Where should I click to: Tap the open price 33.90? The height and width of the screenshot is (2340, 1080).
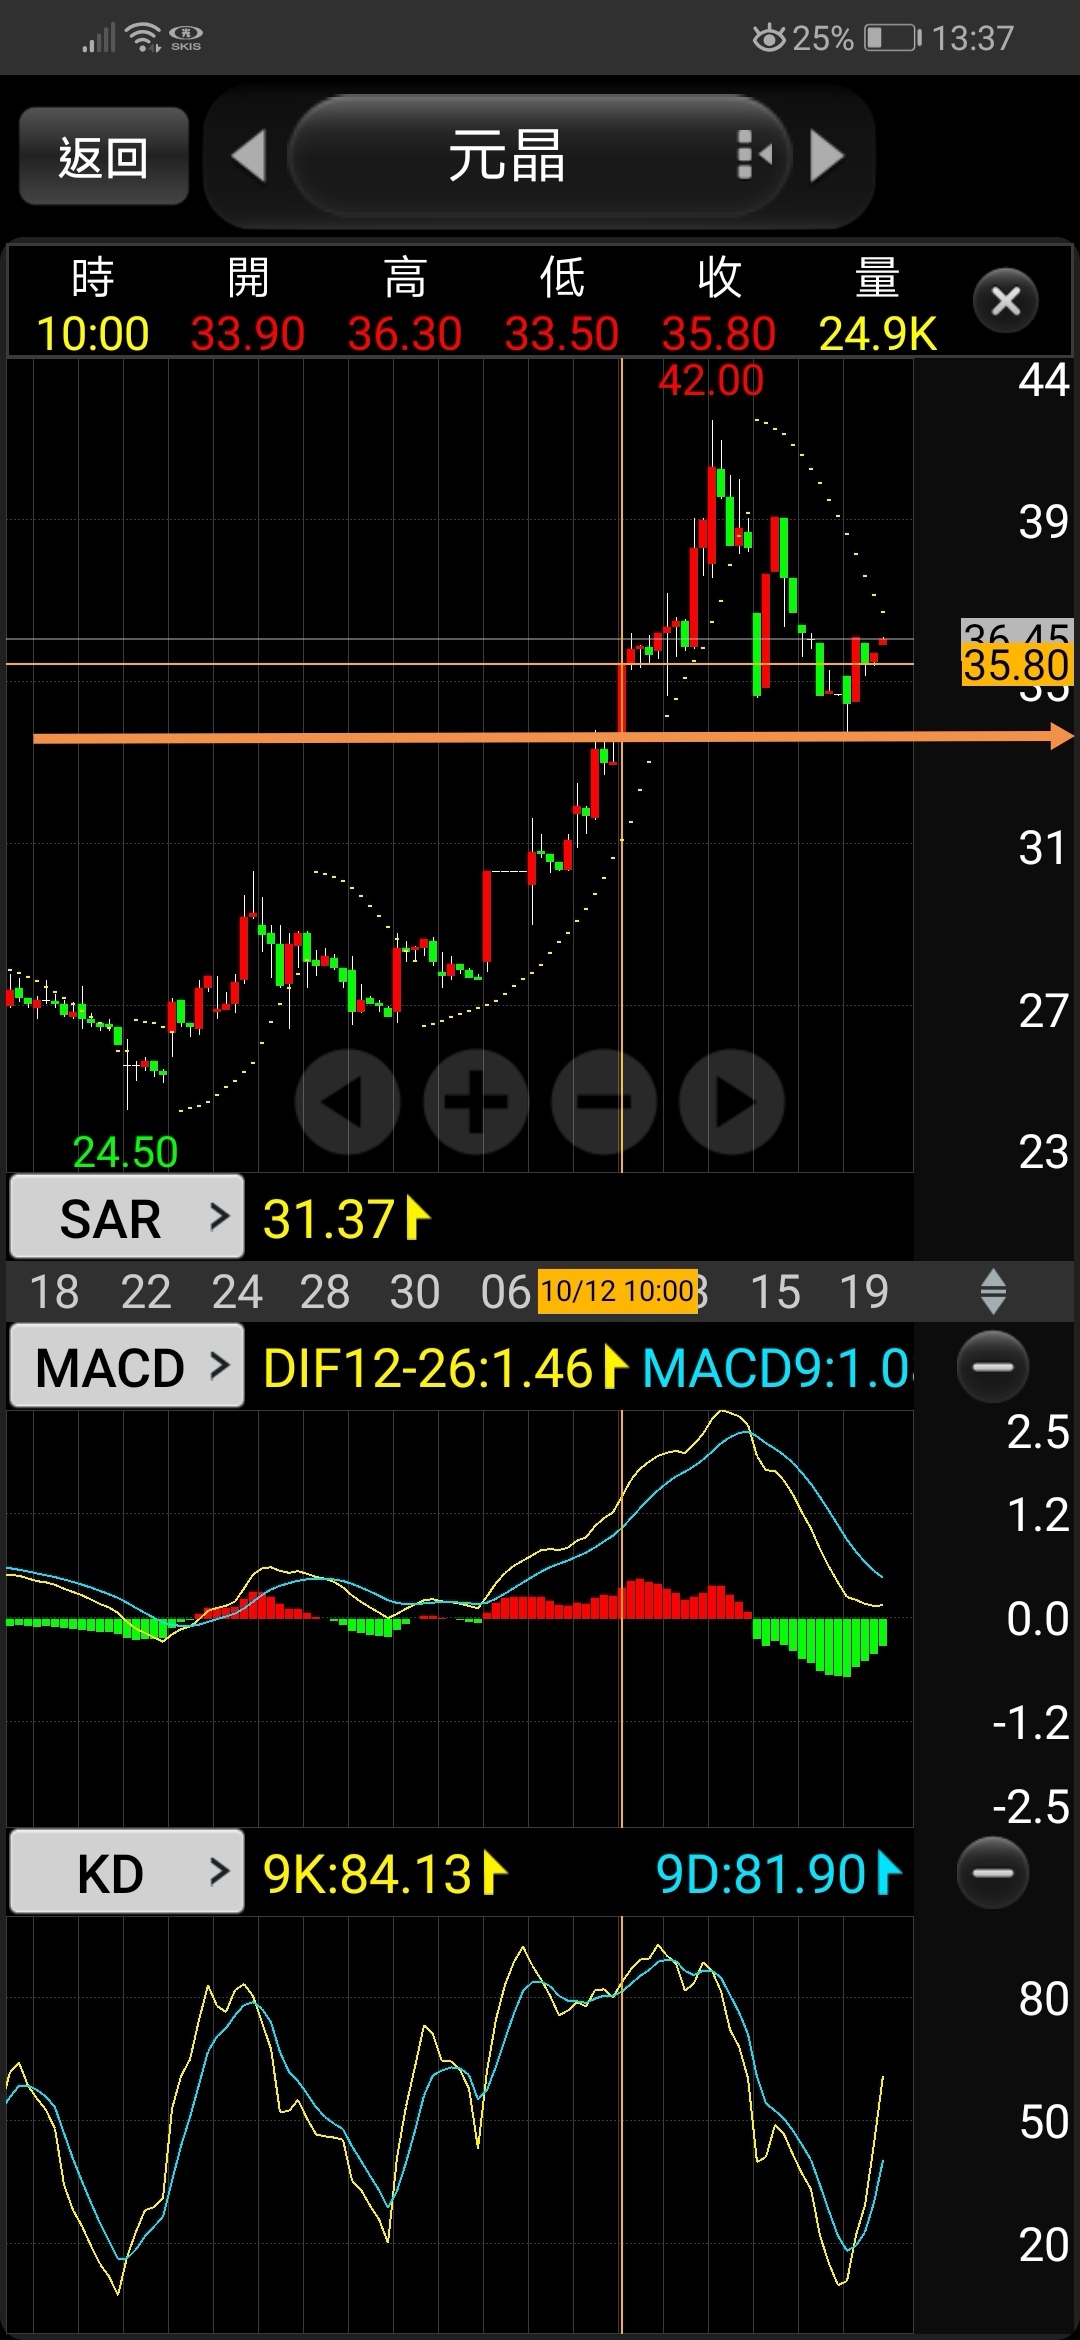point(248,333)
